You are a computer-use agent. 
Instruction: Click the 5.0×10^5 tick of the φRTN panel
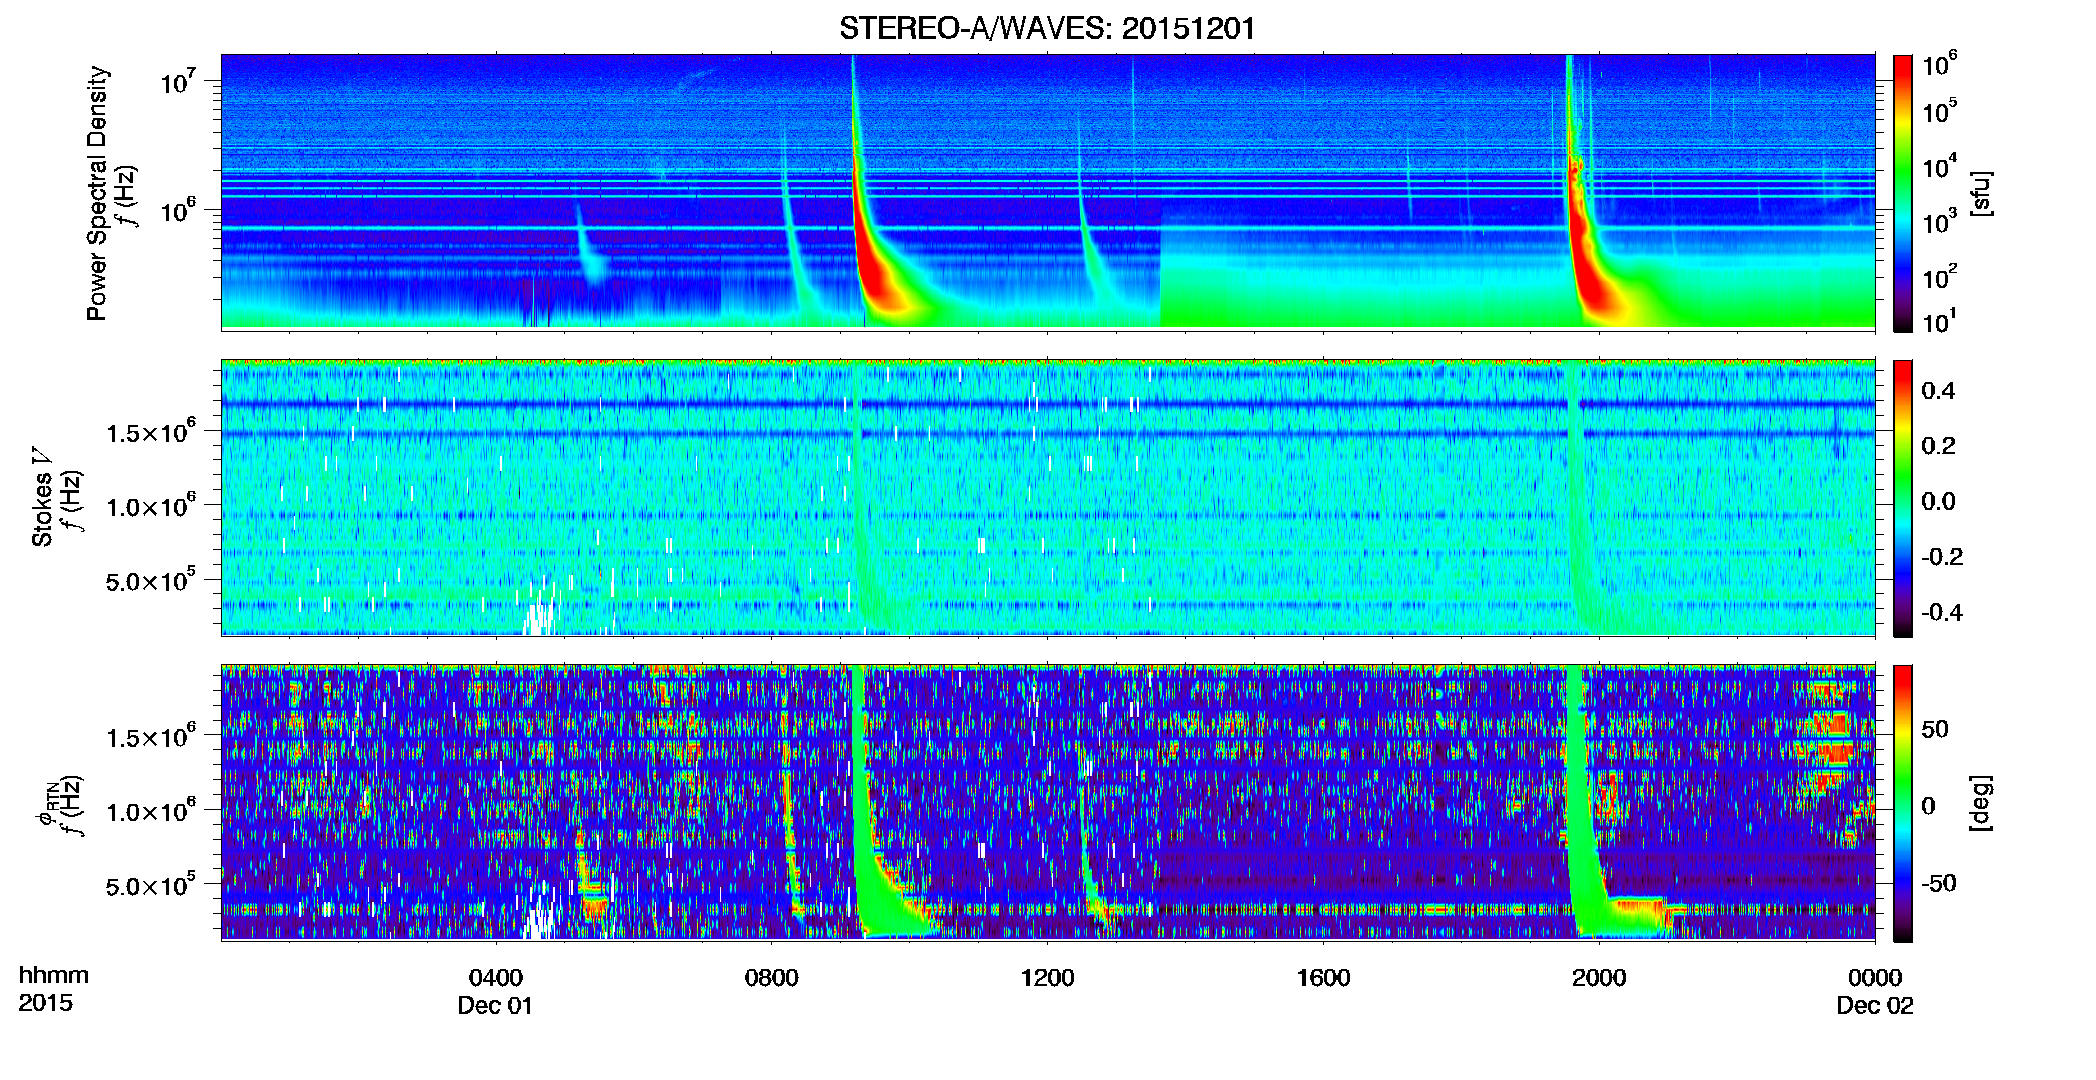pos(151,885)
